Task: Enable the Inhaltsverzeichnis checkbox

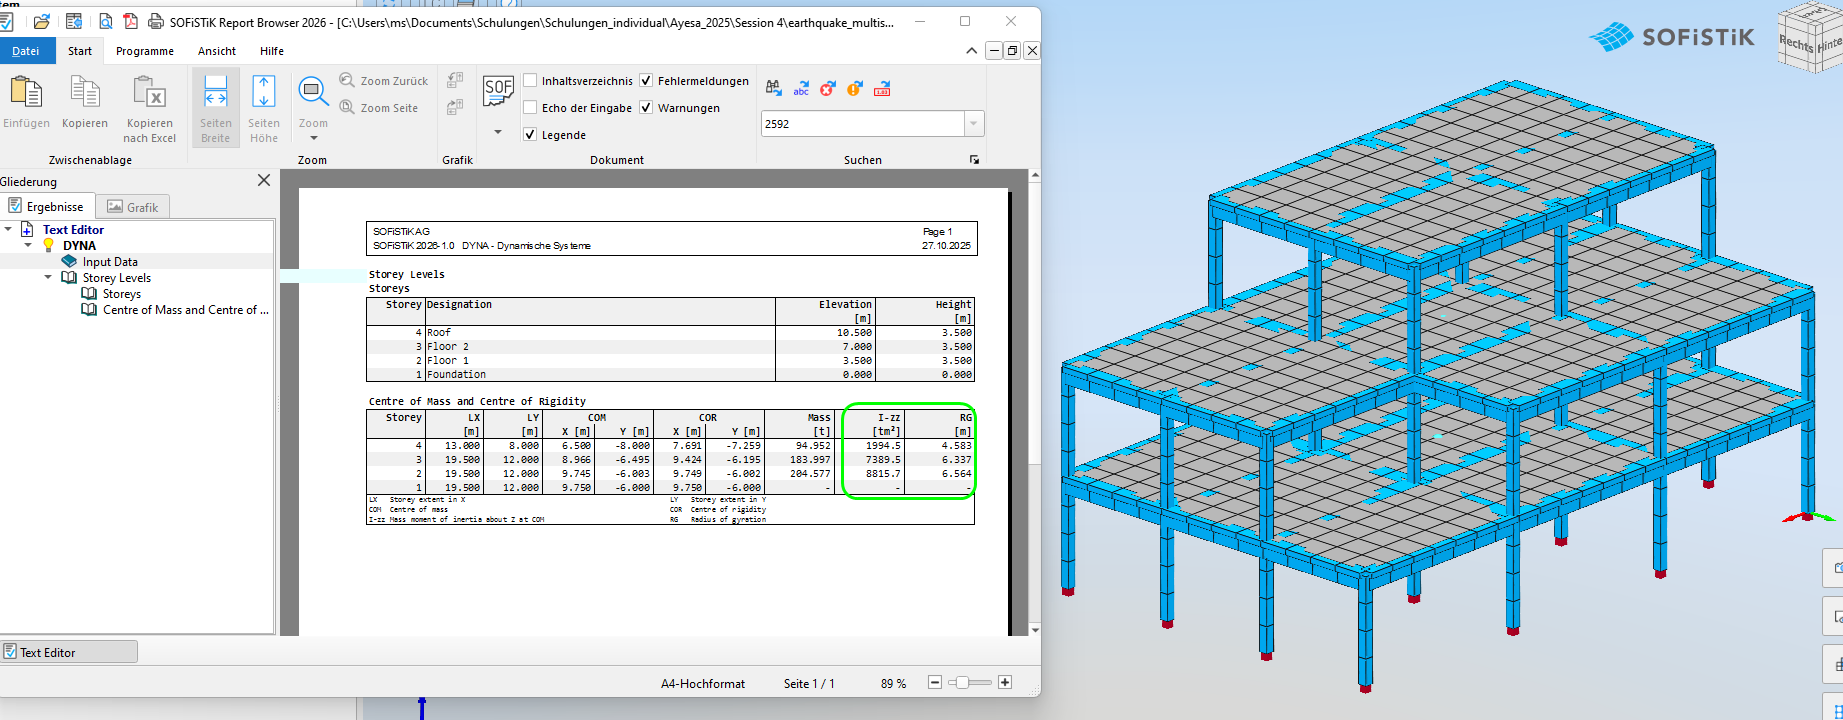Action: [x=531, y=81]
